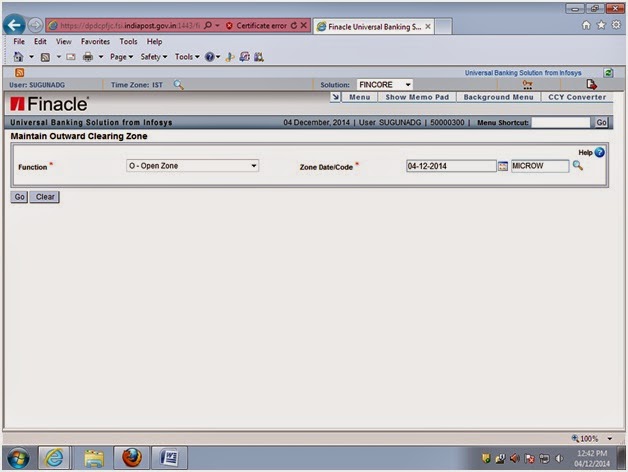This screenshot has width=628, height=472.
Task: Open a new blank browser tab
Action: coord(443,26)
